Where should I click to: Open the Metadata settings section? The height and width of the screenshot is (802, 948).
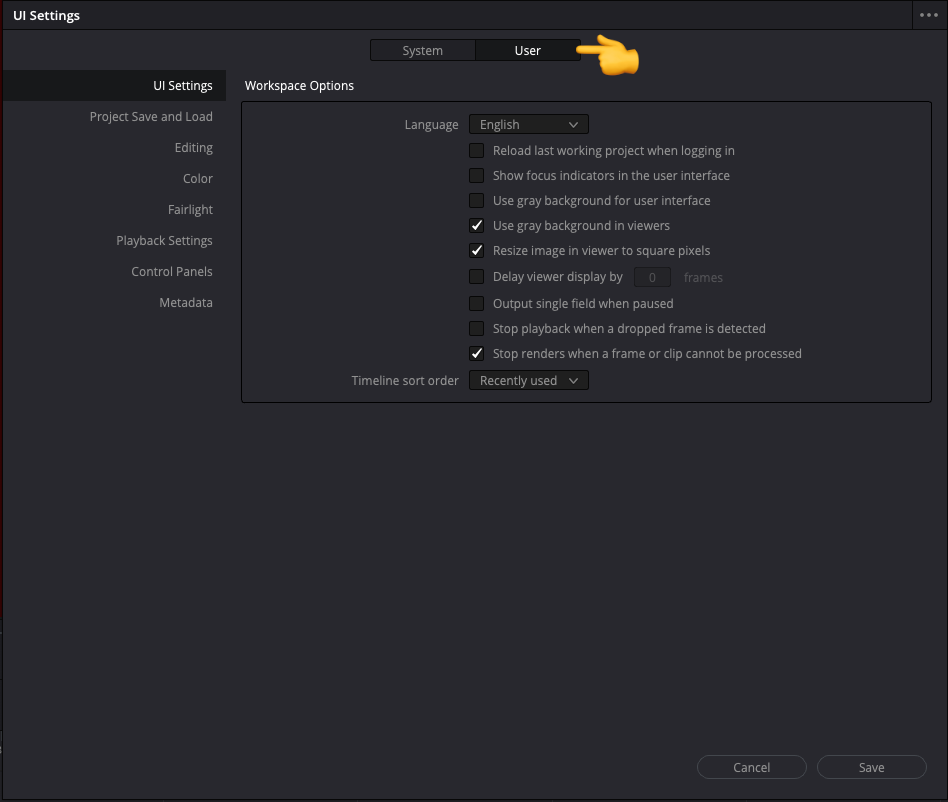(186, 302)
